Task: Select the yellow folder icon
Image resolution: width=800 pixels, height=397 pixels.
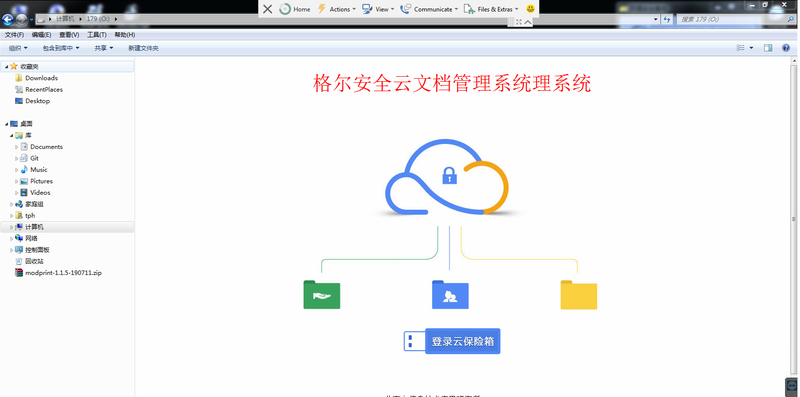Action: pyautogui.click(x=579, y=294)
